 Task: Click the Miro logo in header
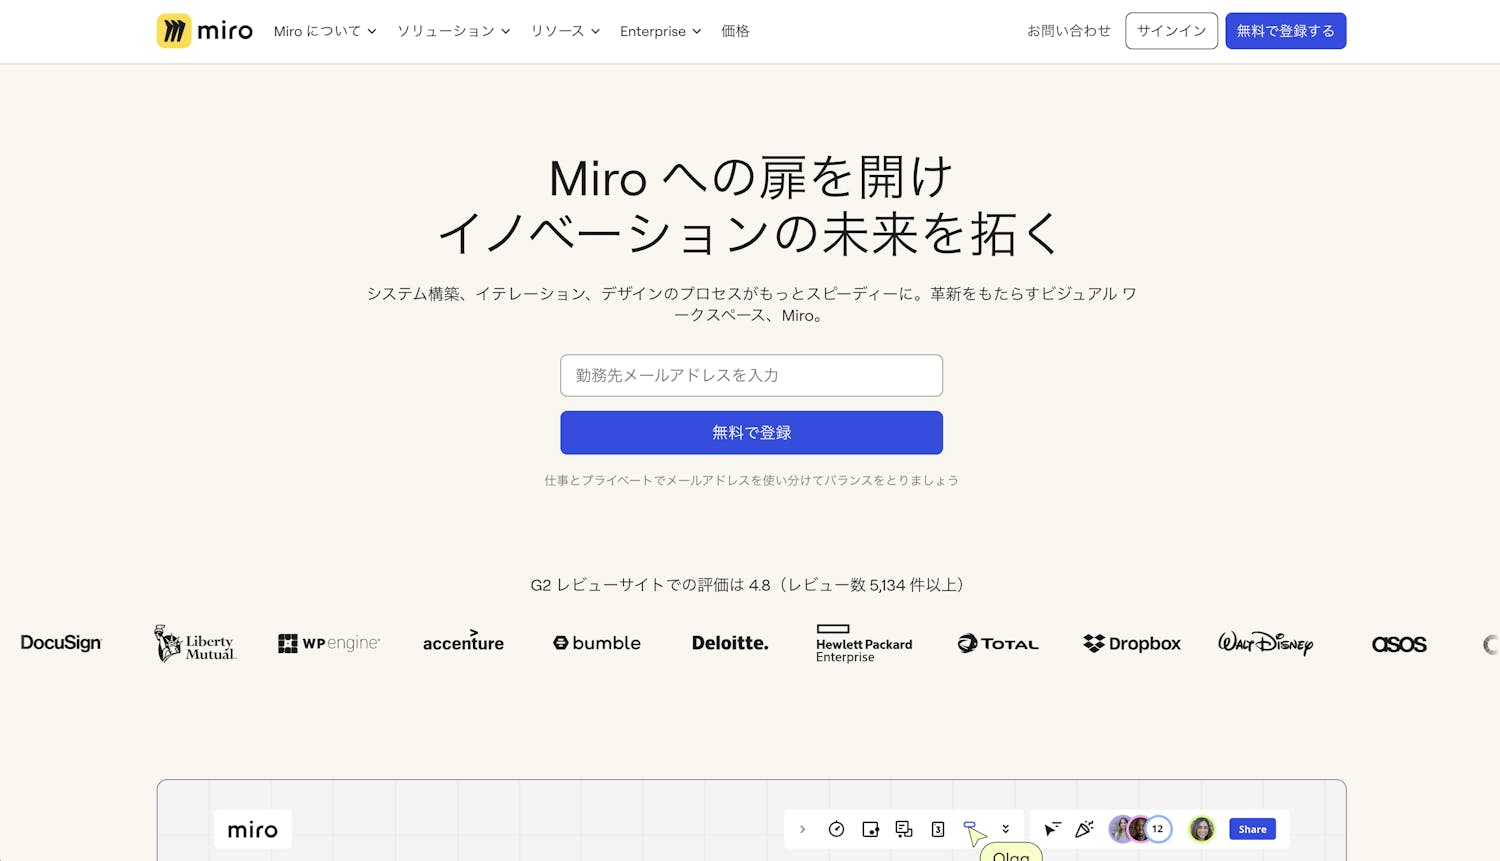point(205,31)
